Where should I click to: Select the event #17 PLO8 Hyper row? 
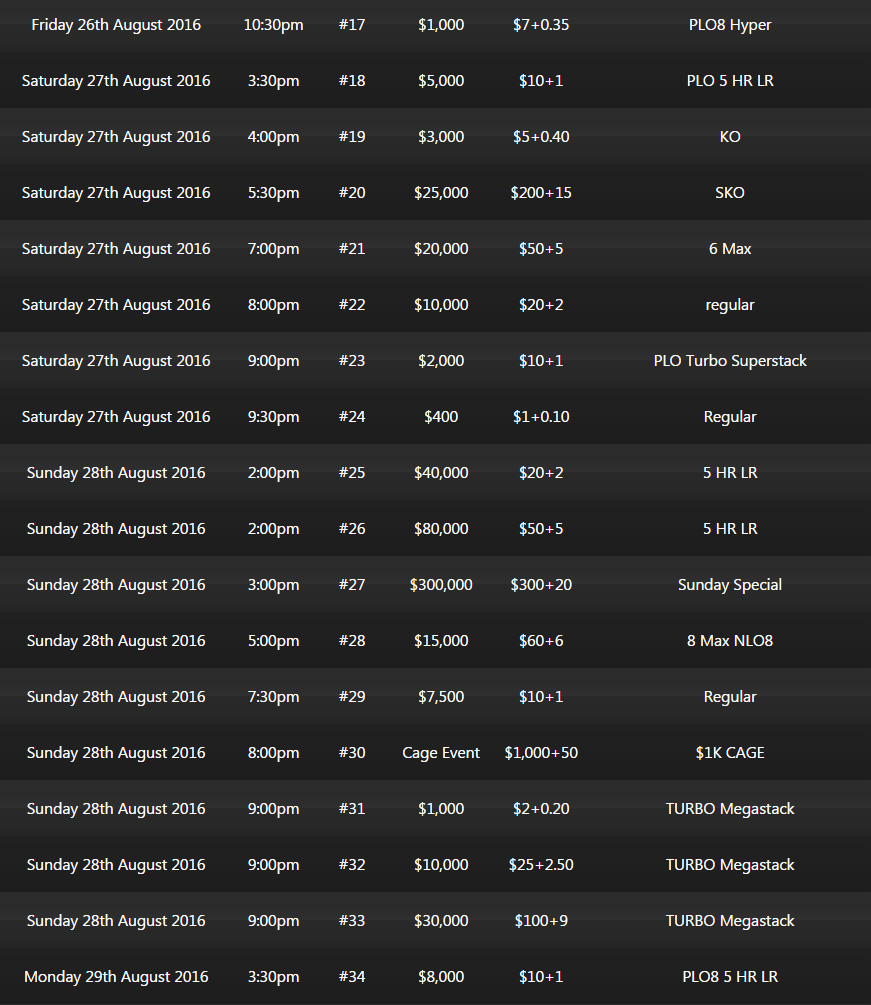[435, 25]
